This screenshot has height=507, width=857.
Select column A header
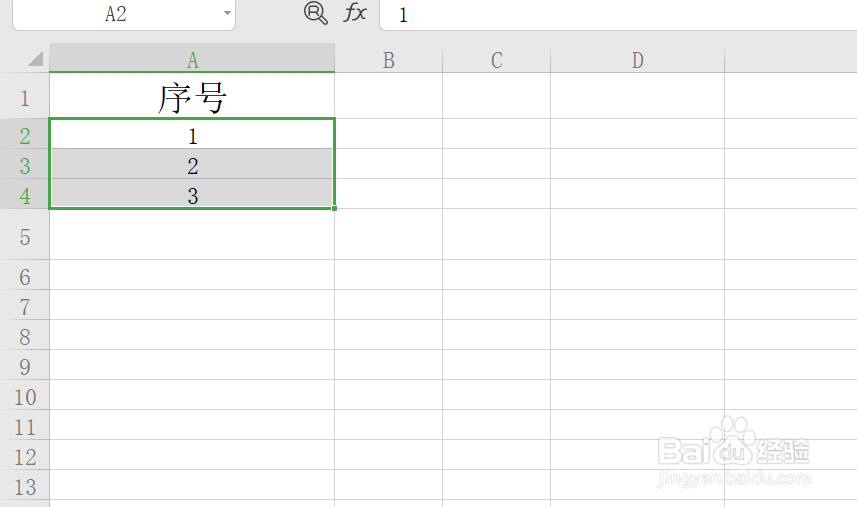tap(192, 60)
